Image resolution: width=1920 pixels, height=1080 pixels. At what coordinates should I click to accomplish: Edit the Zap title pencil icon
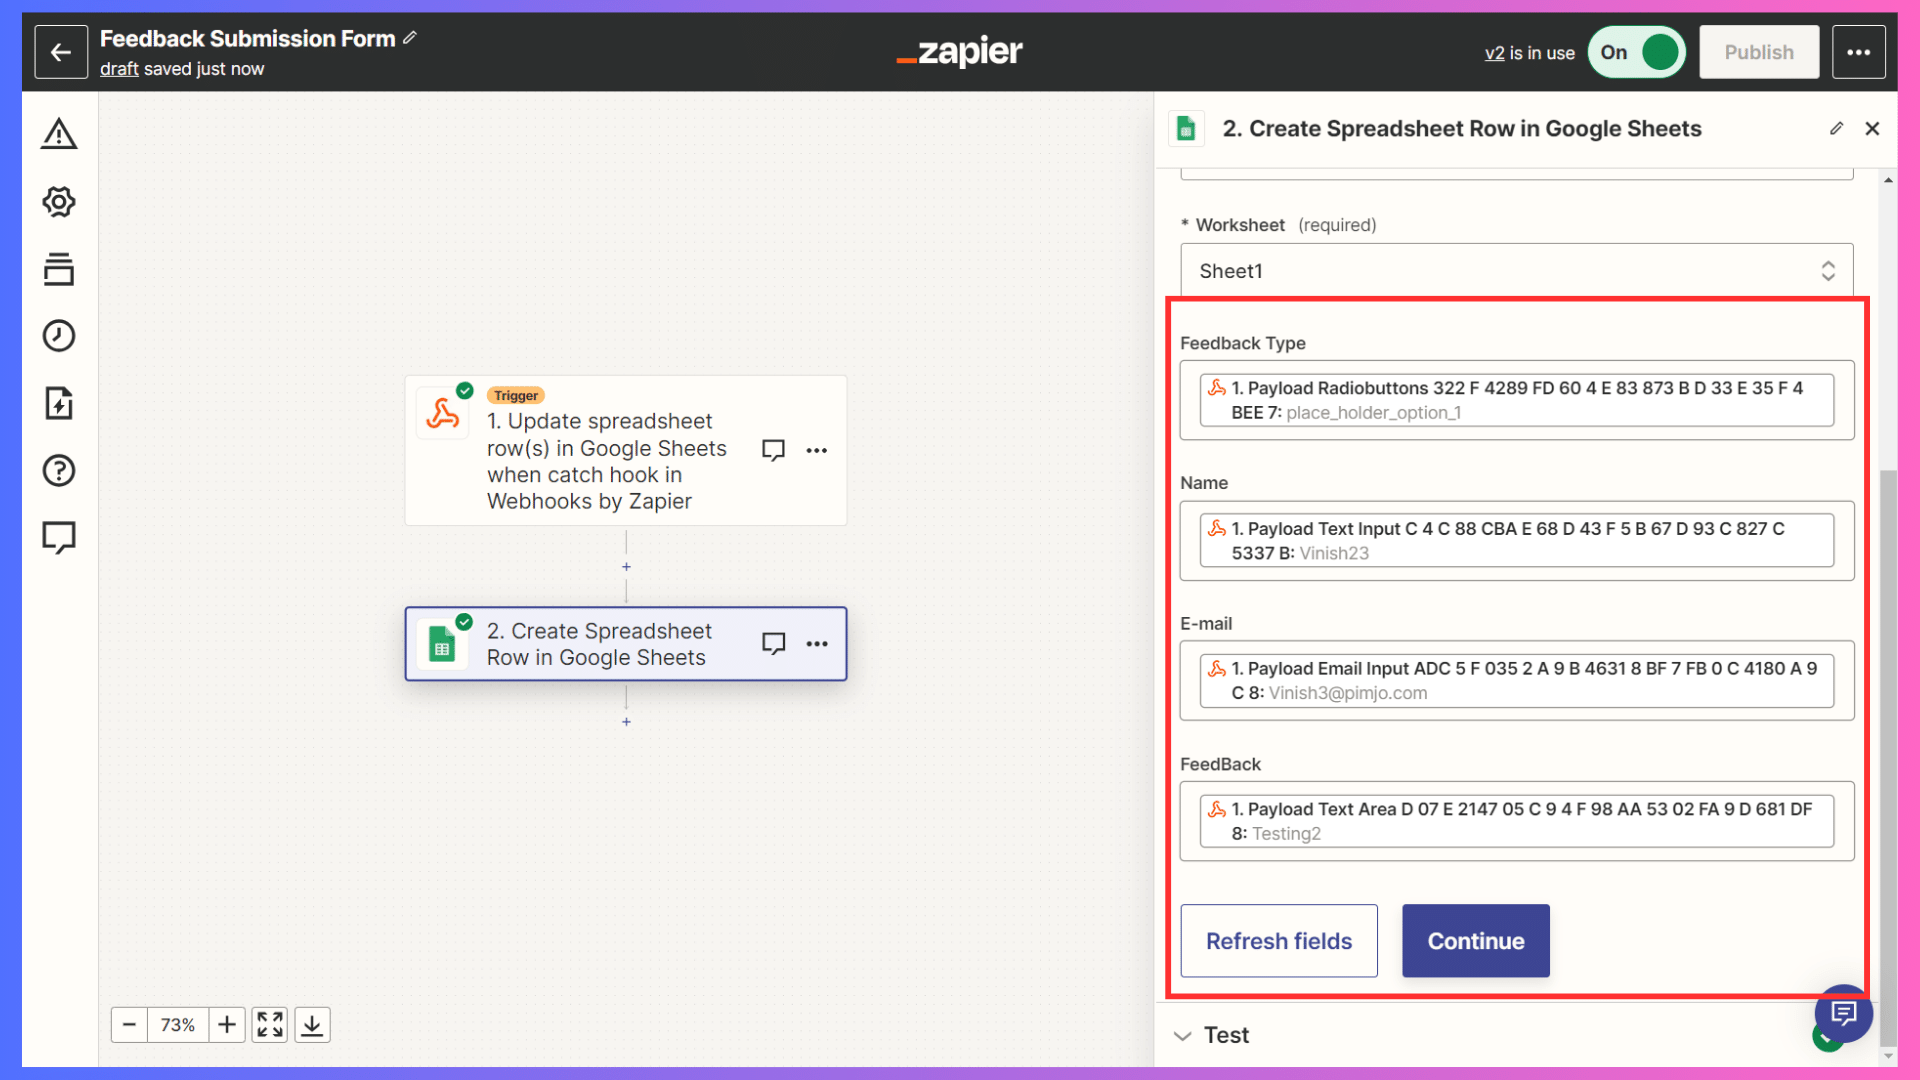click(x=410, y=38)
